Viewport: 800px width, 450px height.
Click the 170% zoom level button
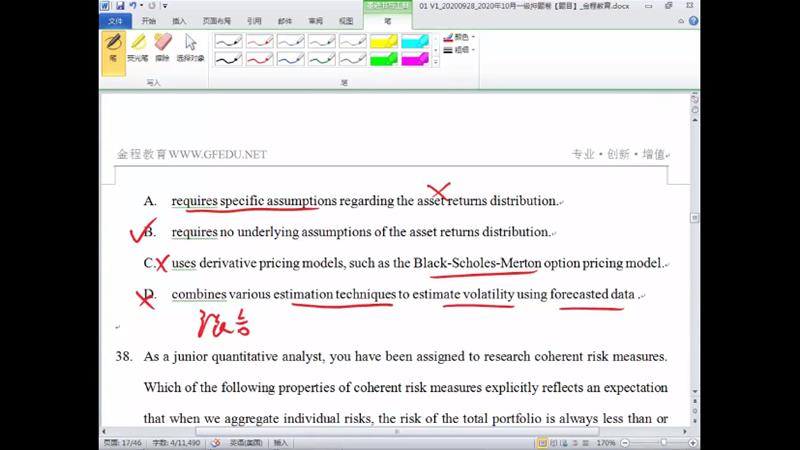point(605,442)
